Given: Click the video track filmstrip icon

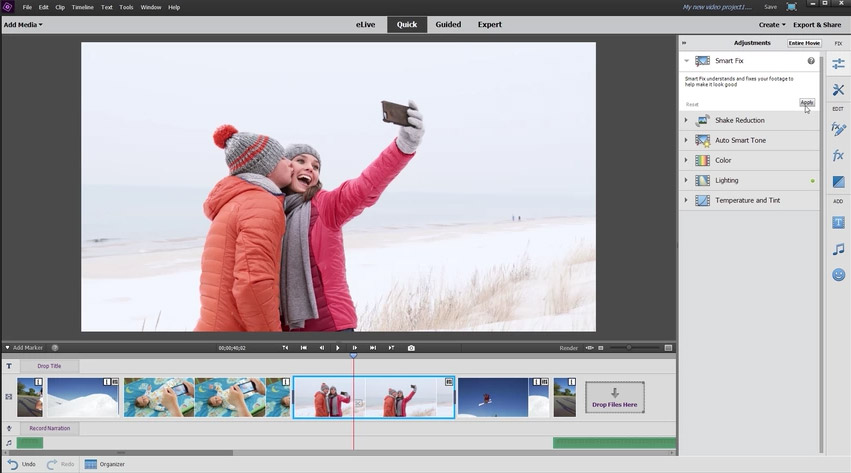Looking at the screenshot, I should (x=9, y=397).
